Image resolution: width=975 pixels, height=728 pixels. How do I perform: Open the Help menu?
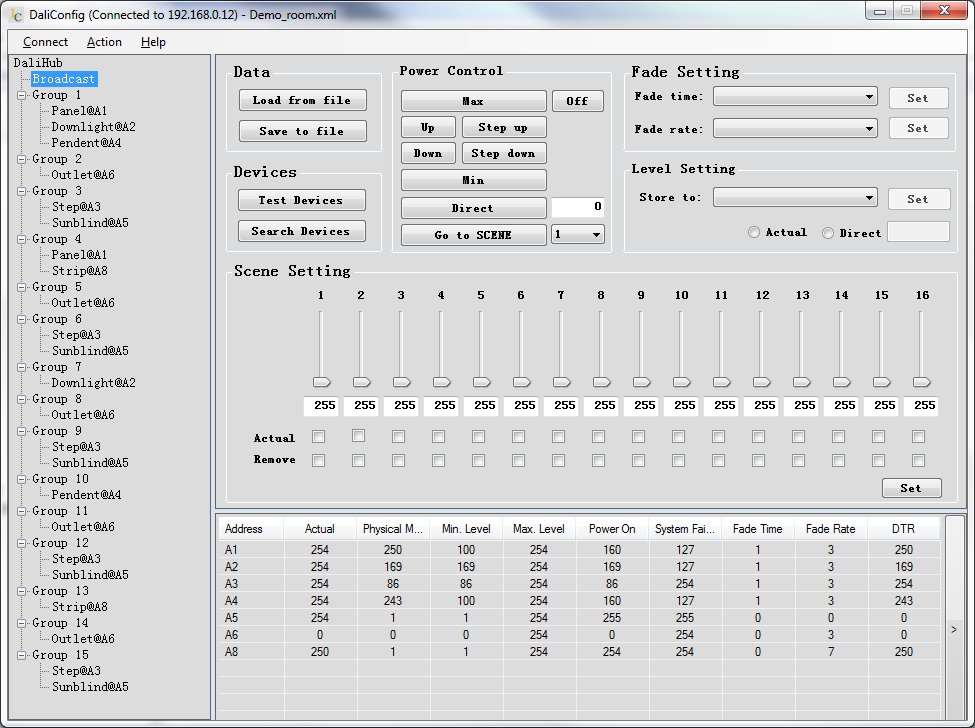click(153, 42)
